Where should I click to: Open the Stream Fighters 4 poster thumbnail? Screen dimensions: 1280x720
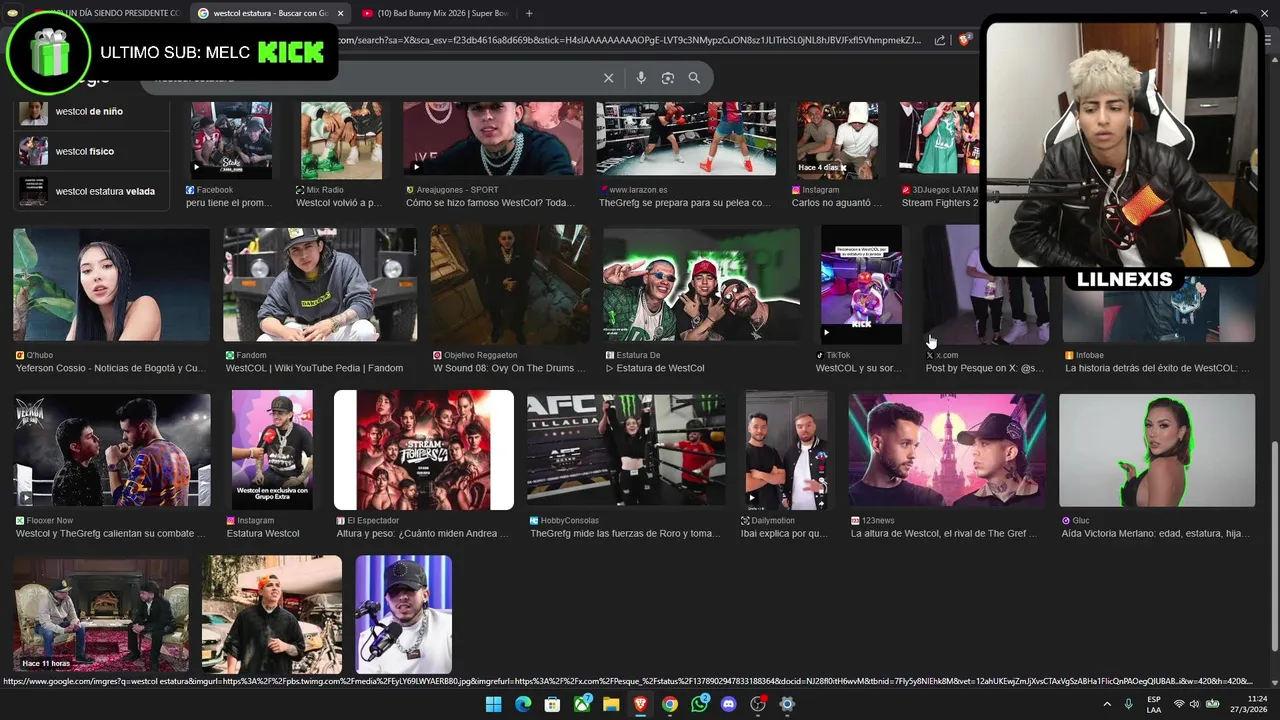[x=424, y=450]
